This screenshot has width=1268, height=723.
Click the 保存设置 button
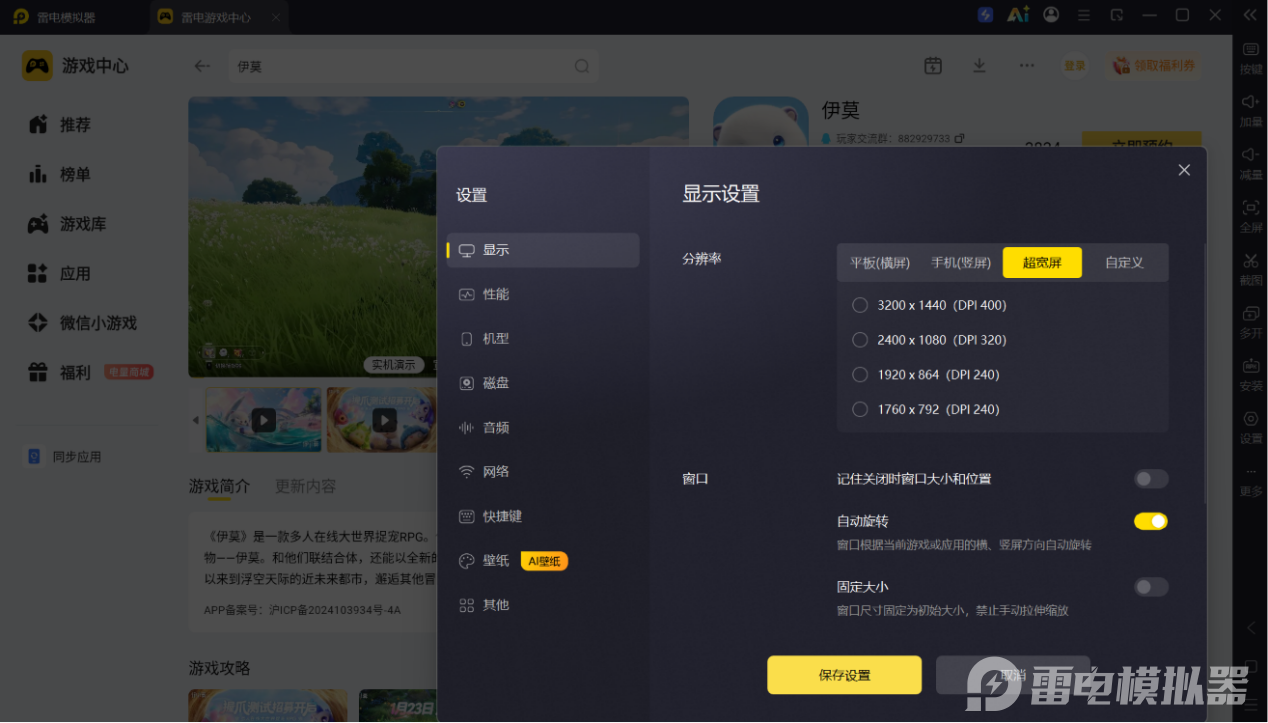pos(844,675)
